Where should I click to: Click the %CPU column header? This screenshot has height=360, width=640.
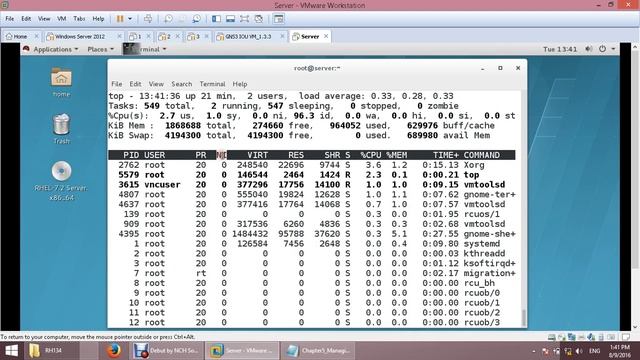(x=371, y=155)
